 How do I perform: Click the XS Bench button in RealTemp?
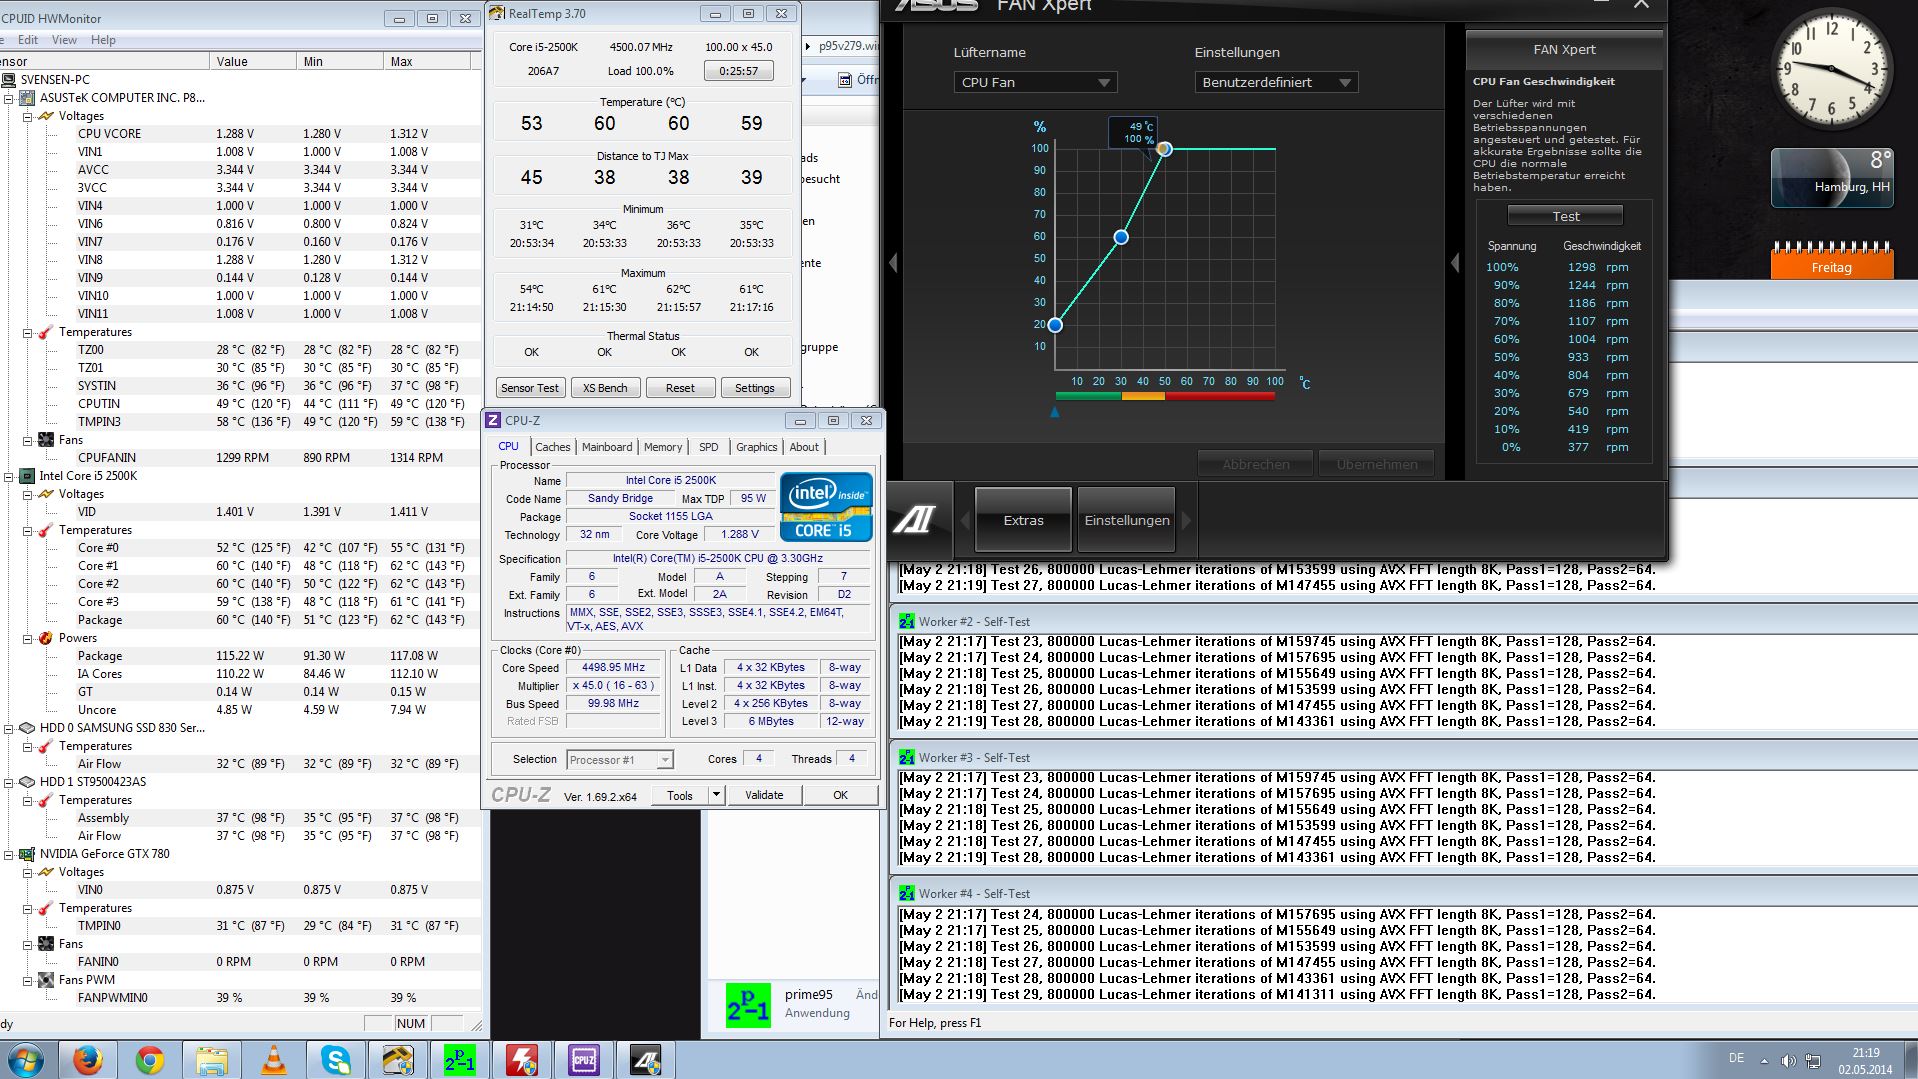(x=605, y=388)
